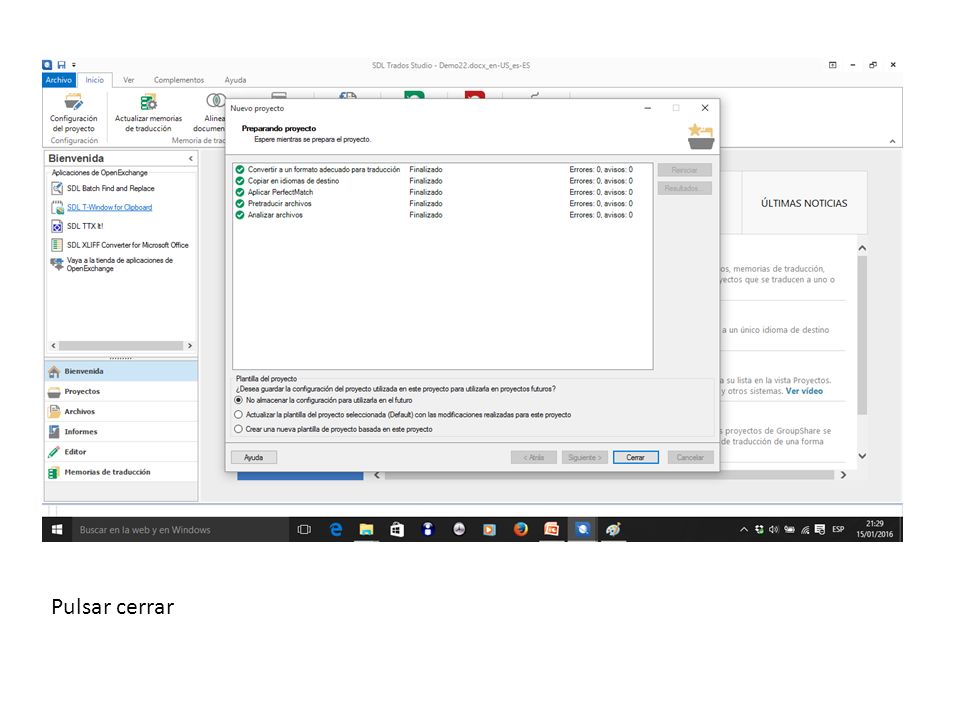The image size is (960, 720).
Task: Click the Memorias de traducción navigation icon
Action: [54, 473]
